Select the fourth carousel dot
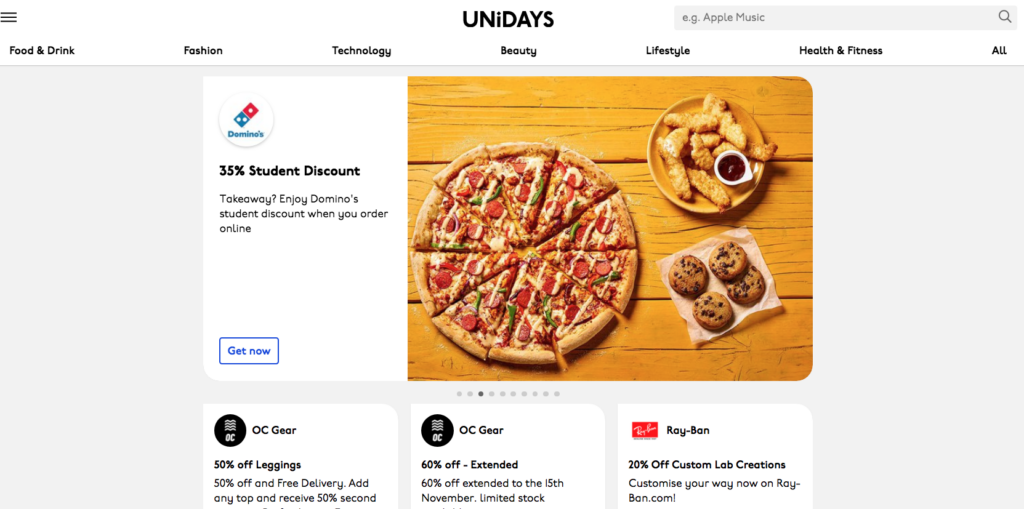Image resolution: width=1024 pixels, height=509 pixels. [x=491, y=394]
